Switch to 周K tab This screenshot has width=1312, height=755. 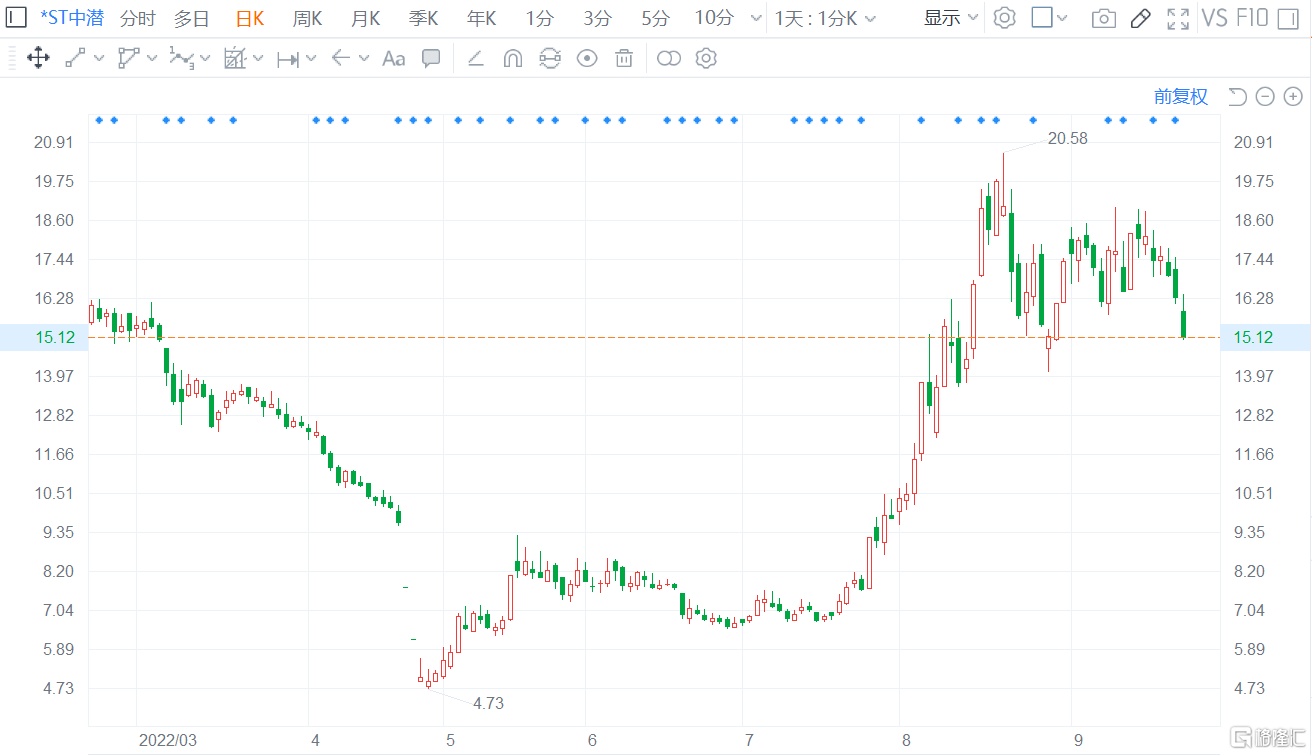[307, 18]
